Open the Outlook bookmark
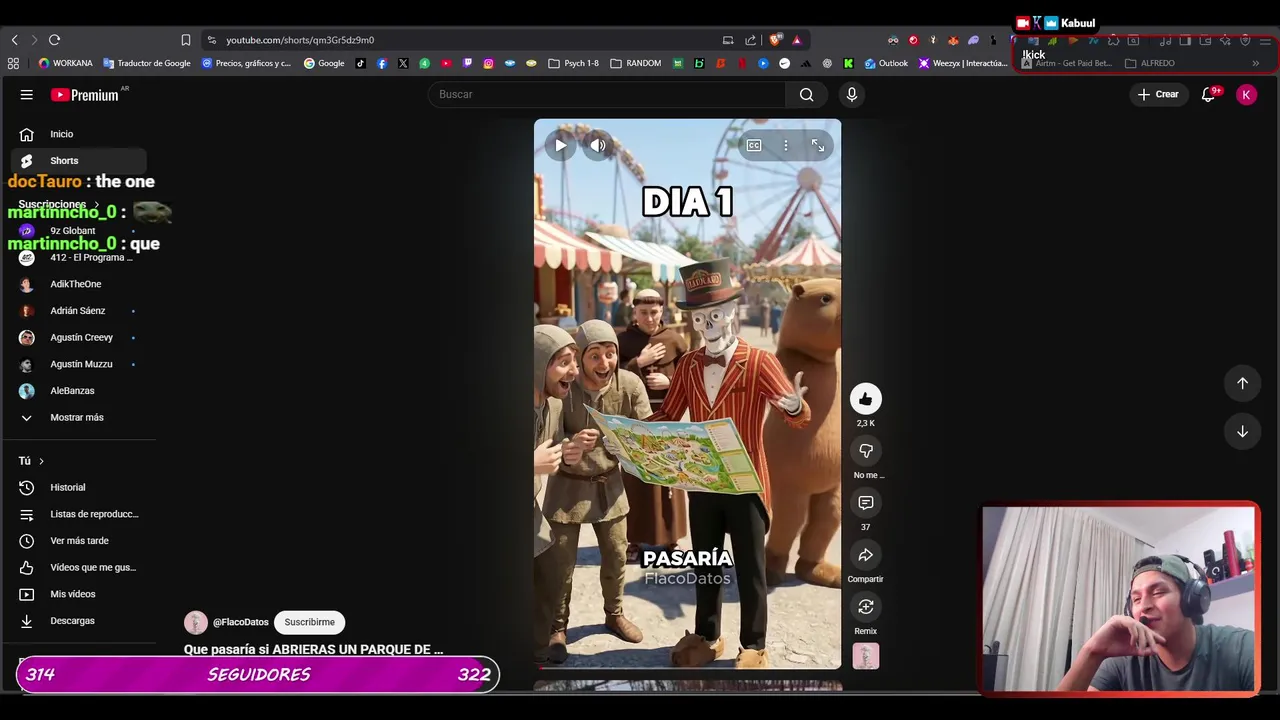Viewport: 1280px width, 720px height. [886, 63]
